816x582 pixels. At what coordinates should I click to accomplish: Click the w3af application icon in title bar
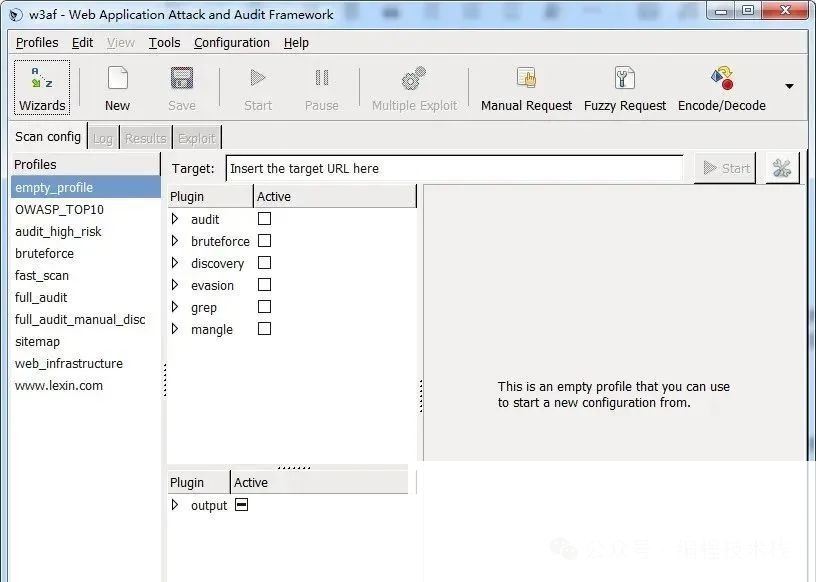16,15
